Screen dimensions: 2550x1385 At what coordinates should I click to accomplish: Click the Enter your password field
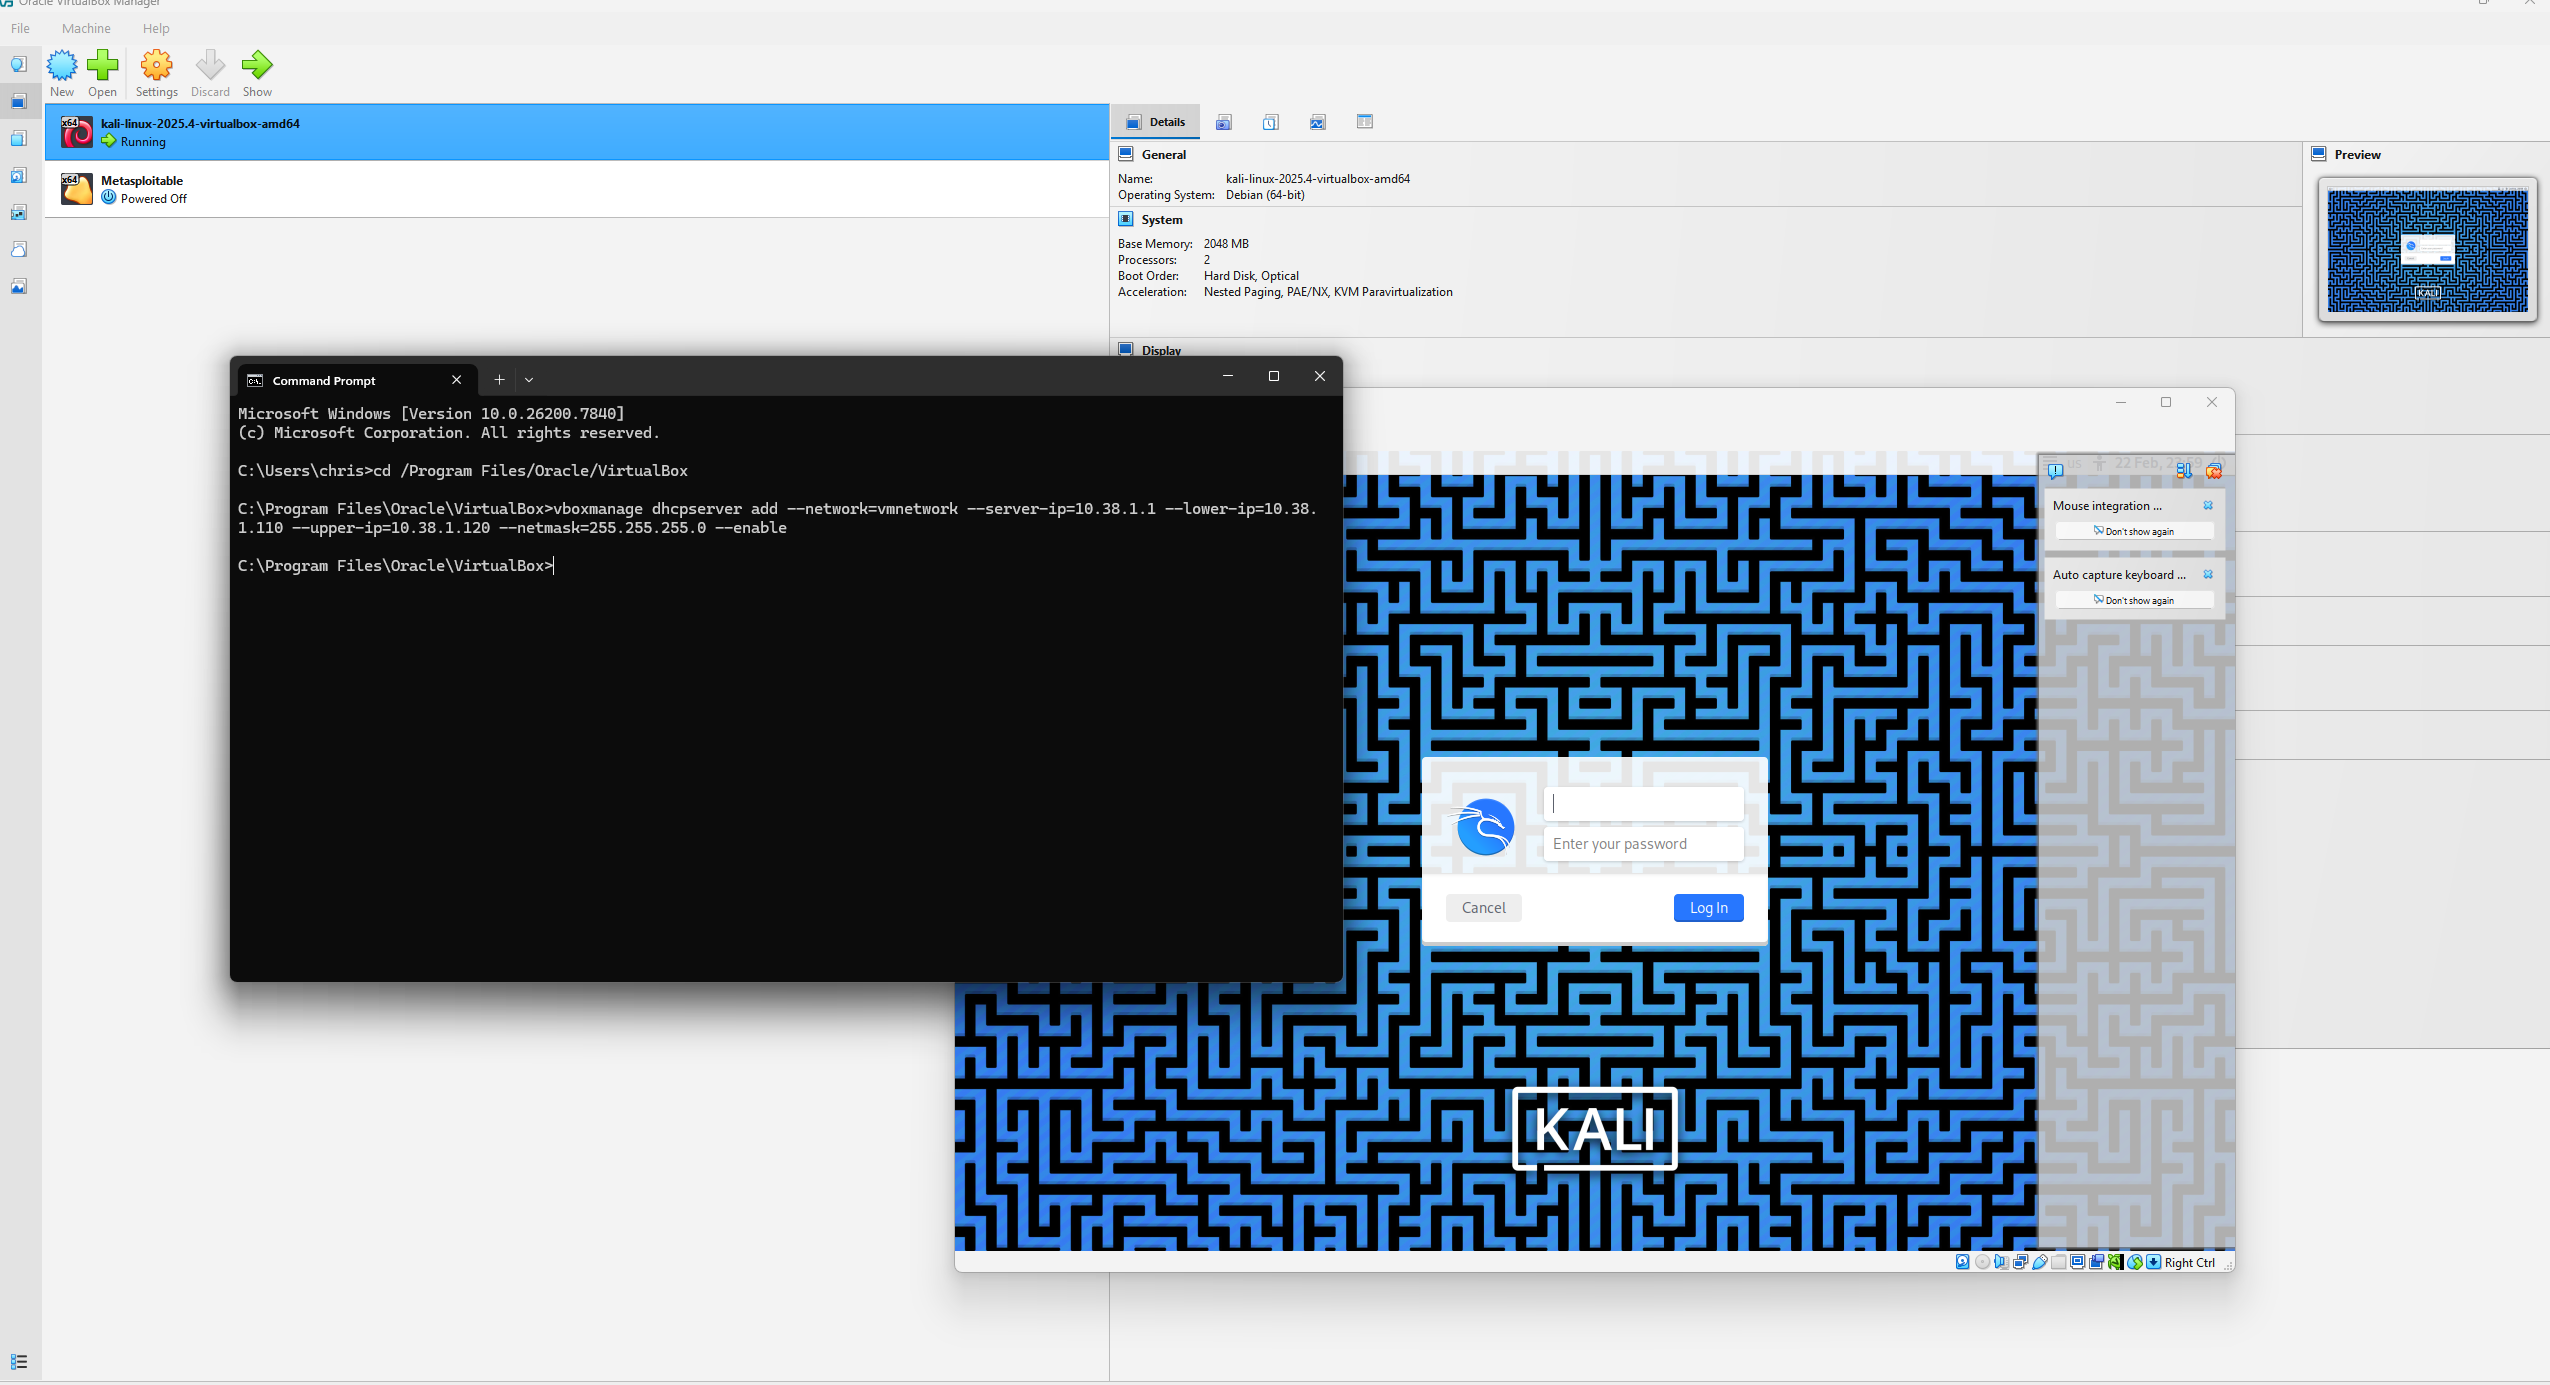point(1643,844)
